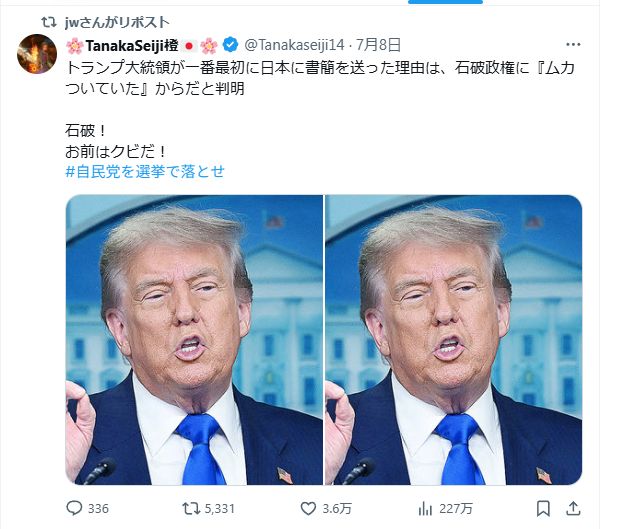The width and height of the screenshot is (625, 529).
Task: Share the post via upload icon
Action: [573, 508]
